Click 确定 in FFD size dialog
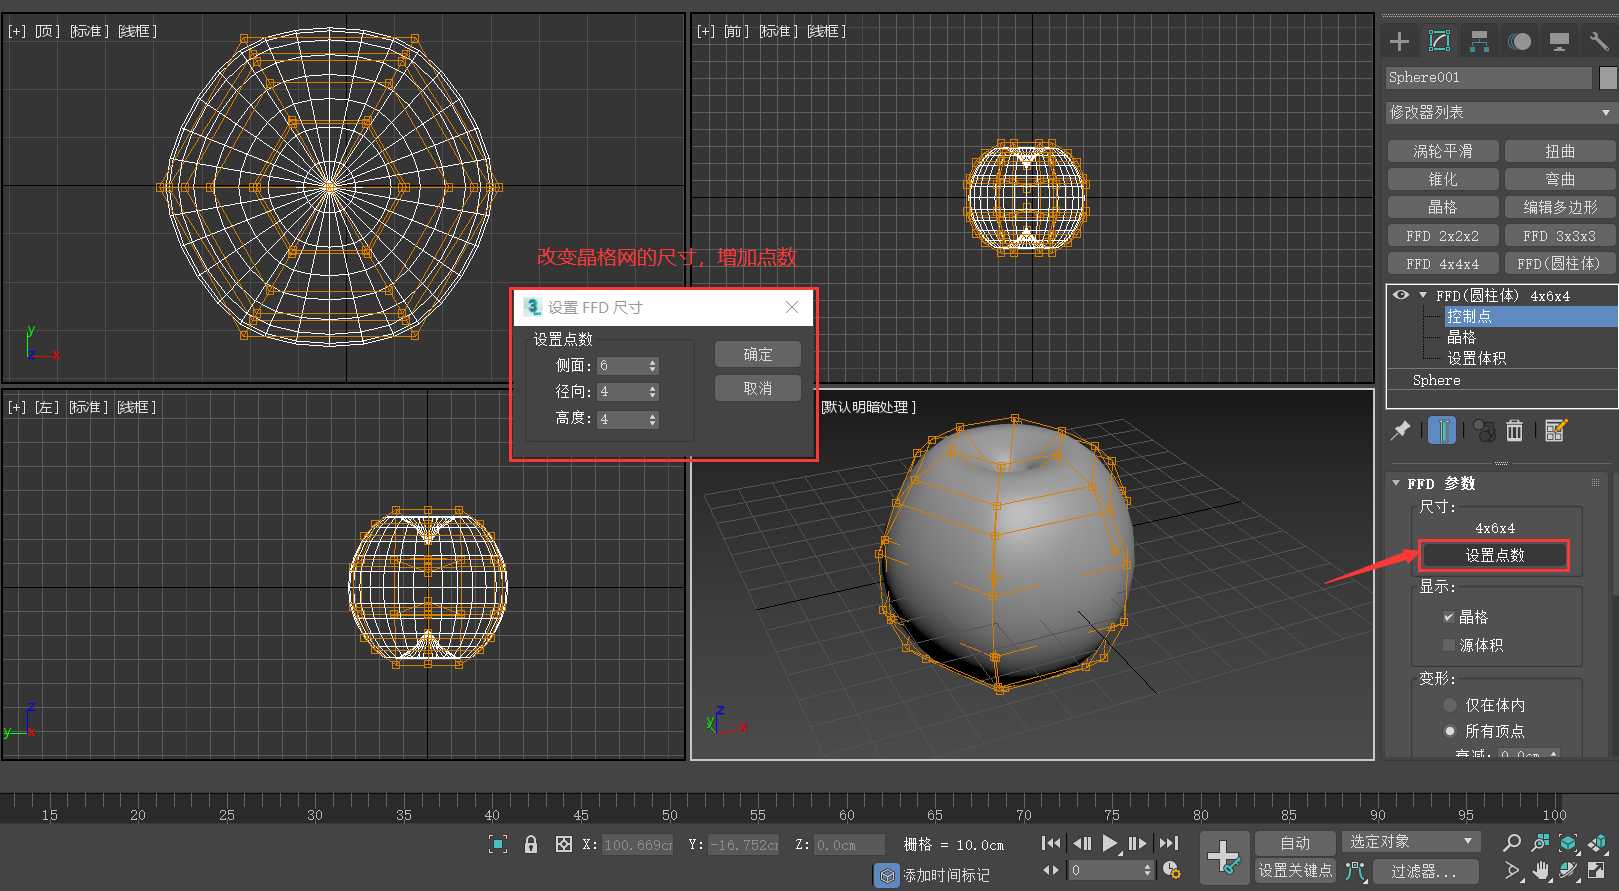 pos(758,354)
